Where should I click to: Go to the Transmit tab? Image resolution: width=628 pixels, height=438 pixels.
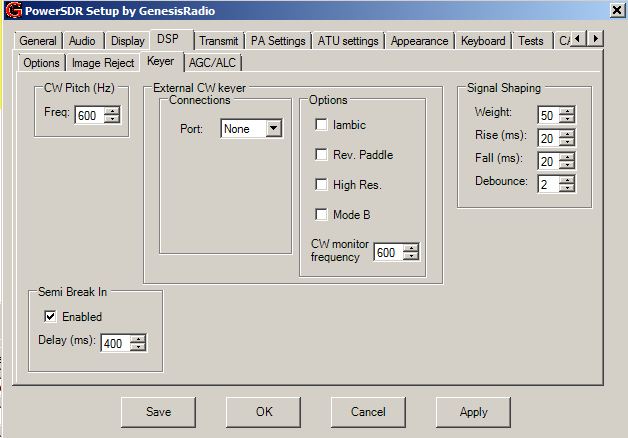pos(219,41)
